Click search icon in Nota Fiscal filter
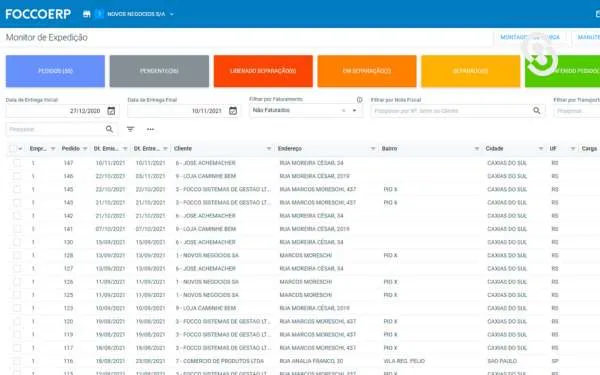600x375 pixels. [x=537, y=111]
